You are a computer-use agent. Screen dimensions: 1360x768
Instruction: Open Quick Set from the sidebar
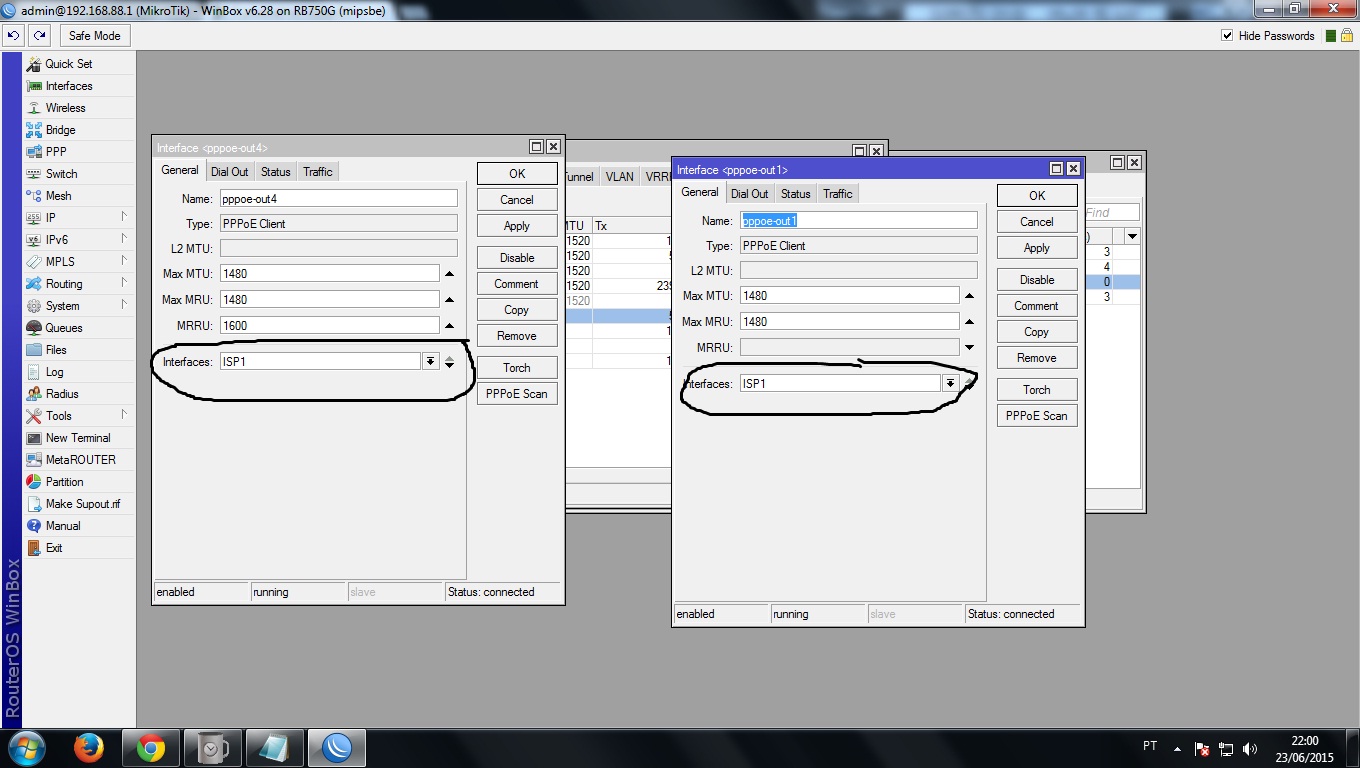(68, 64)
